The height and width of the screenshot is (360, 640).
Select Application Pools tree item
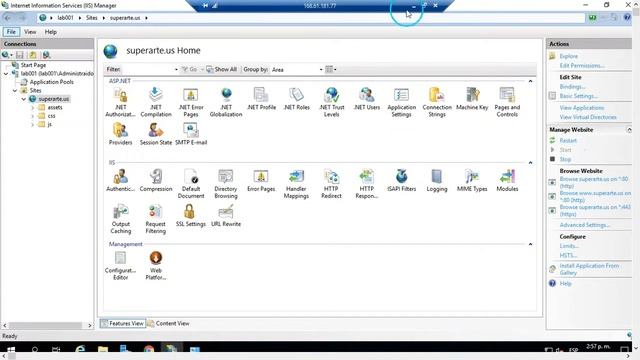[x=51, y=82]
